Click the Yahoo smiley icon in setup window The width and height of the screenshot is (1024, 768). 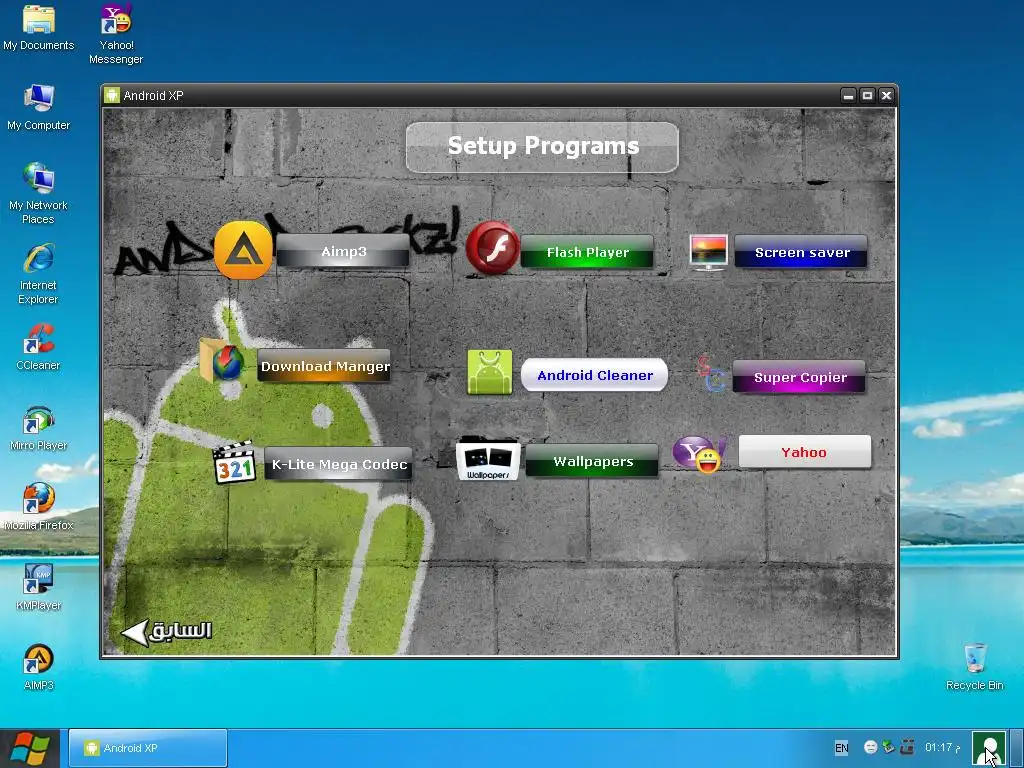tap(699, 455)
